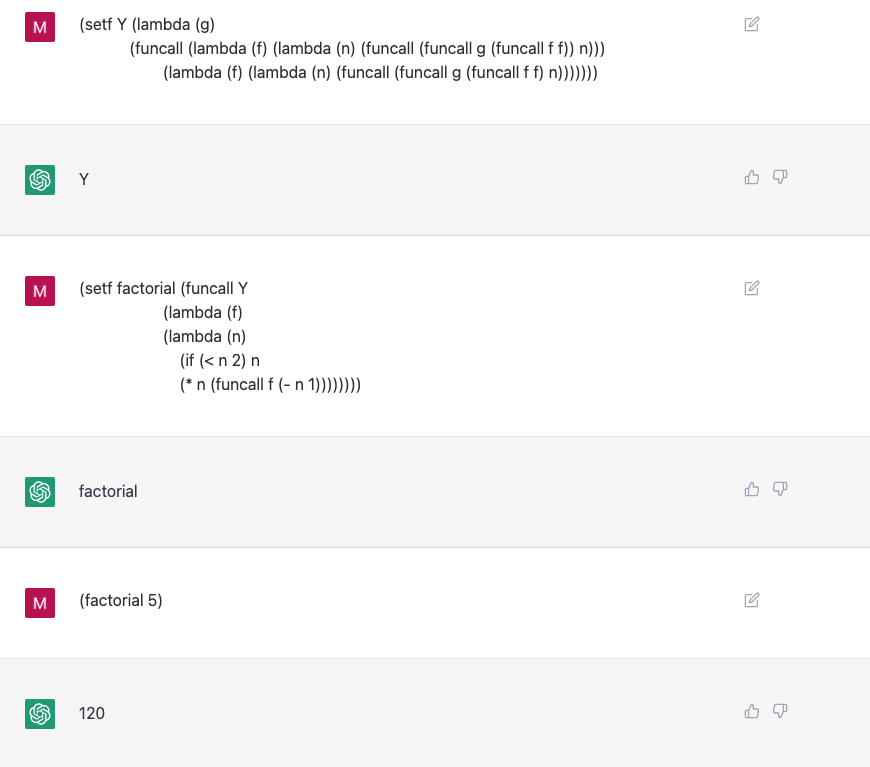Click the ChatGPT avatar beside factorial
The image size is (870, 767).
40,492
